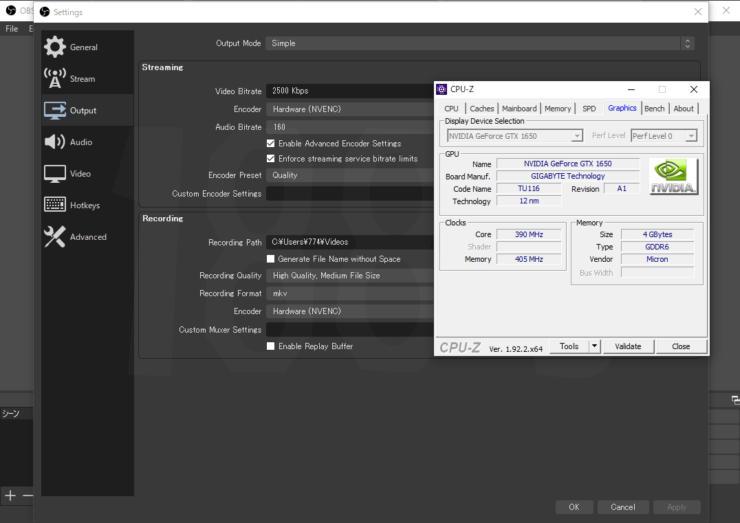This screenshot has width=740, height=523.
Task: Click the Recording Path field
Action: [350, 242]
